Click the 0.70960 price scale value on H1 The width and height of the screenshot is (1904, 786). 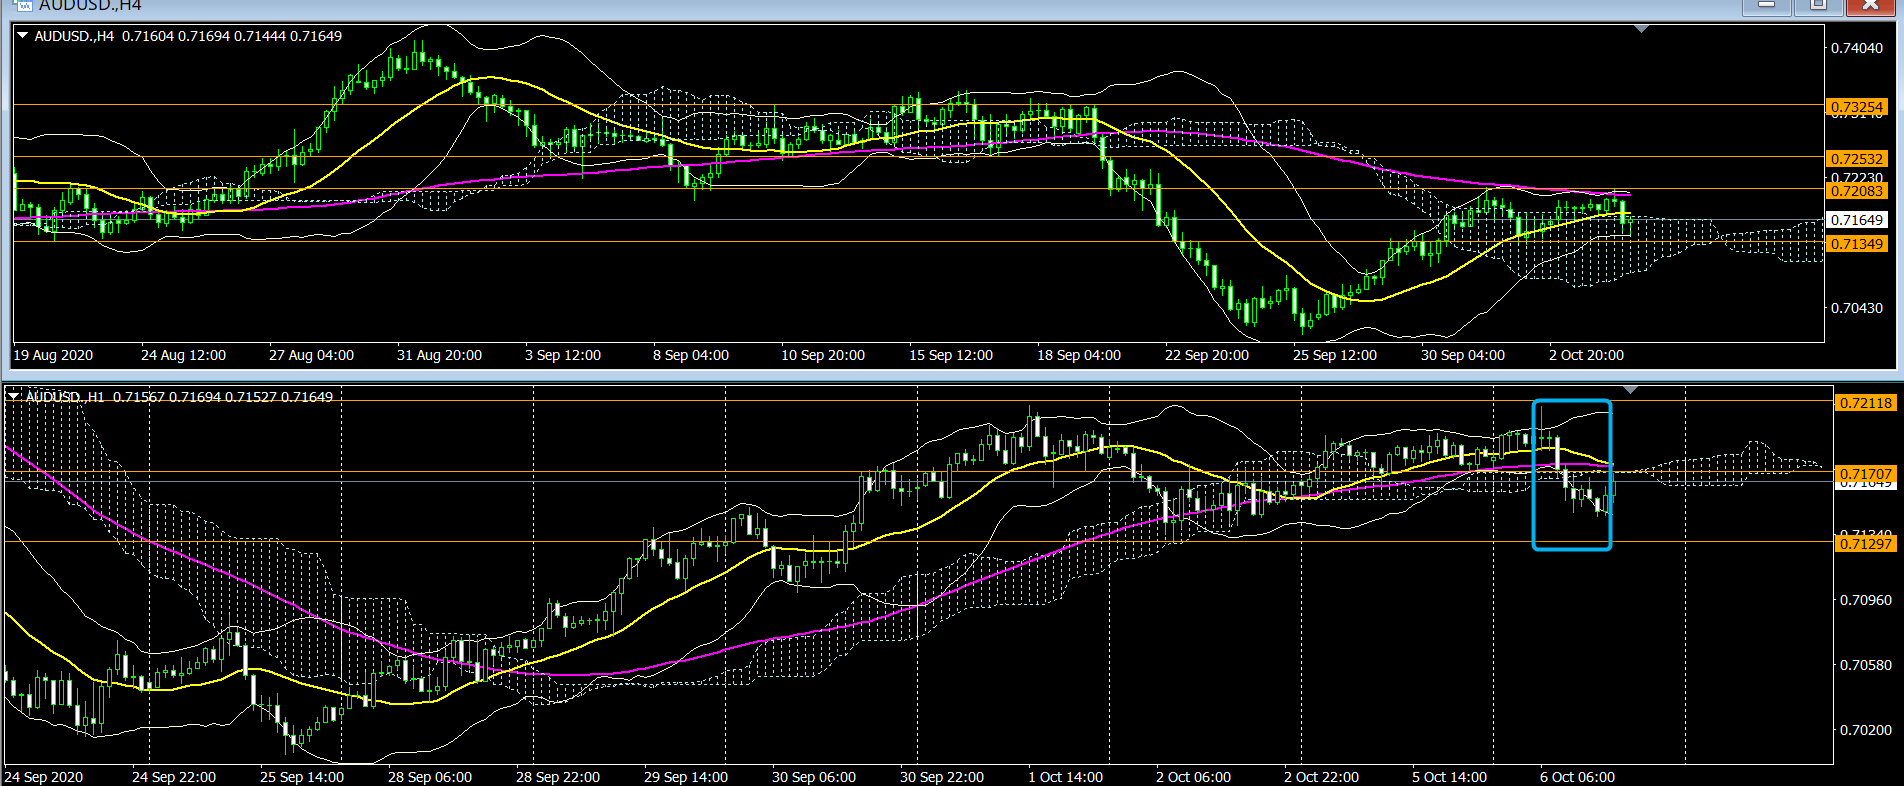[1866, 600]
